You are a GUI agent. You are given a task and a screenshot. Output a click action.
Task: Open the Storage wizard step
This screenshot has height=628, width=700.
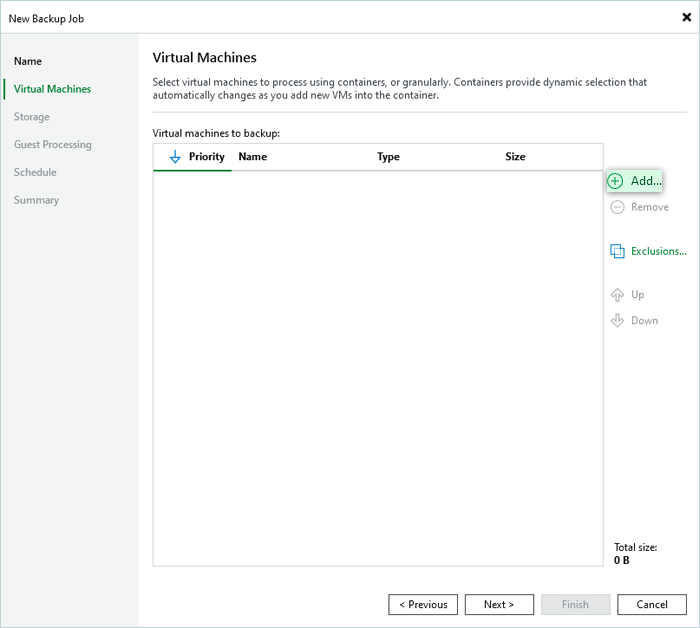[x=32, y=117]
